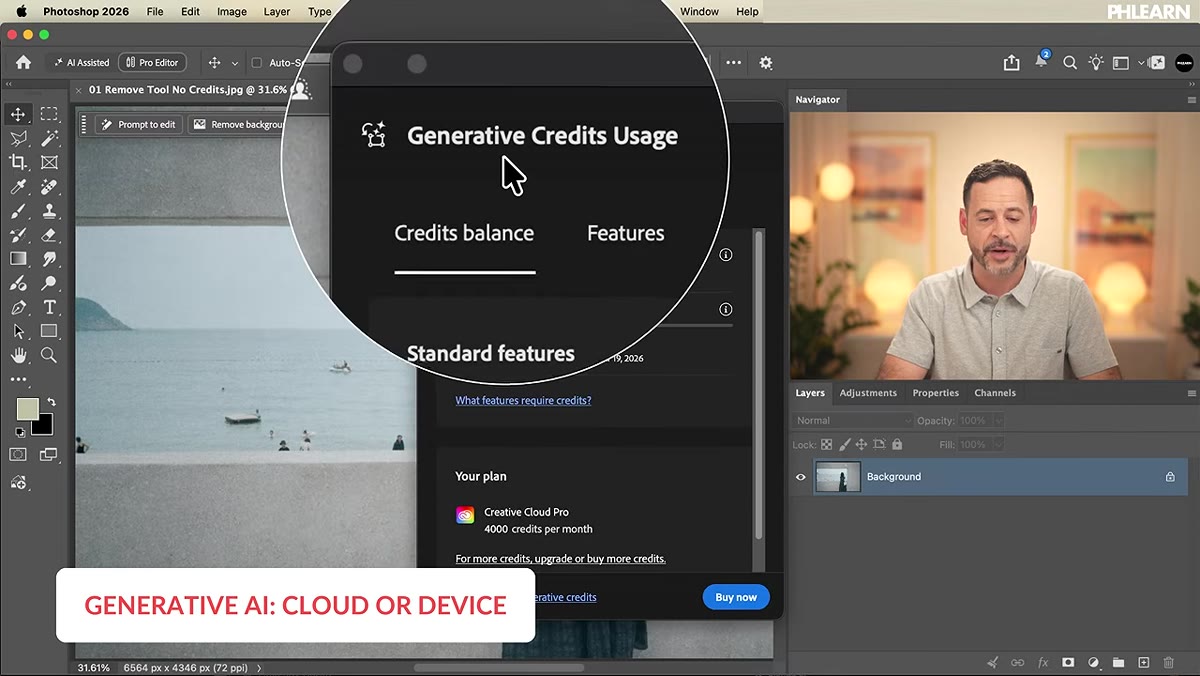
Task: Open the File menu
Action: pos(155,11)
